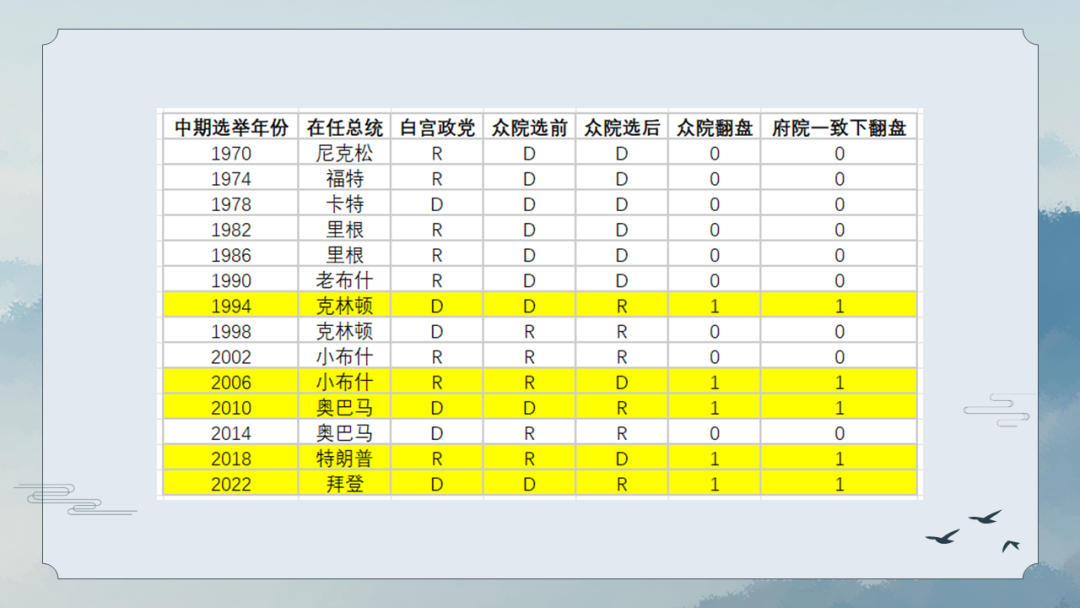Click the 白宫政党 column header
This screenshot has height=608, width=1080.
(437, 127)
